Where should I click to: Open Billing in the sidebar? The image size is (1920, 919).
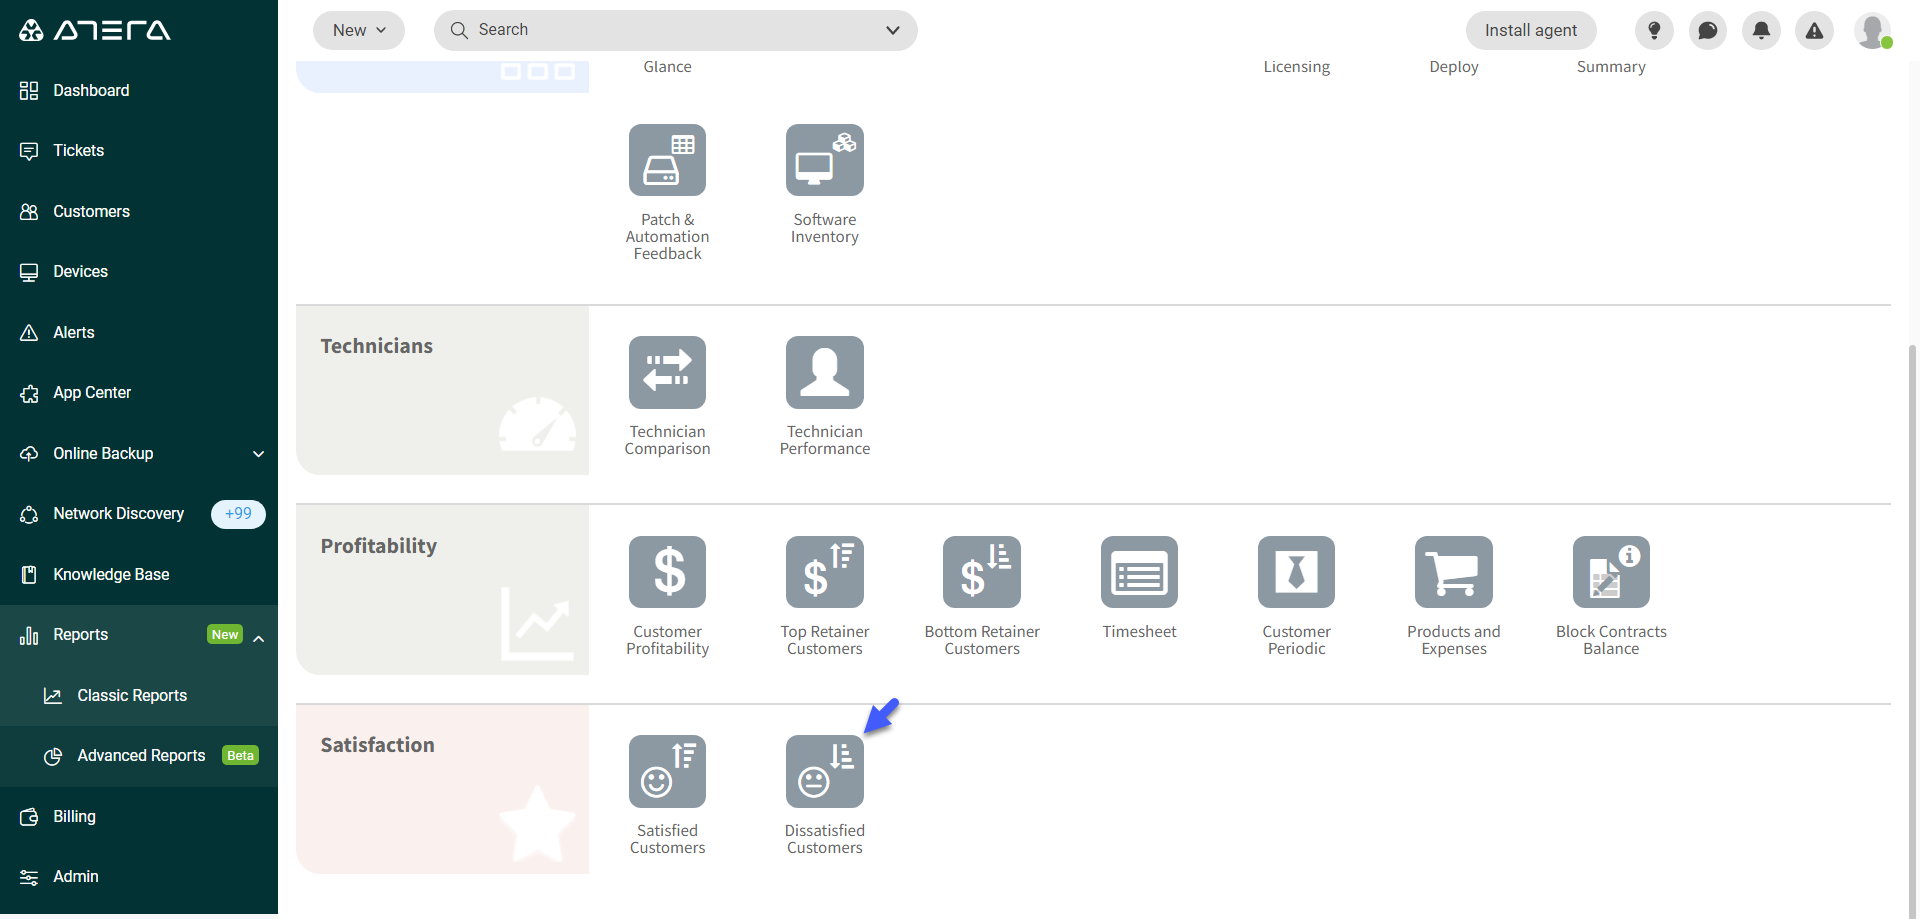[139, 816]
